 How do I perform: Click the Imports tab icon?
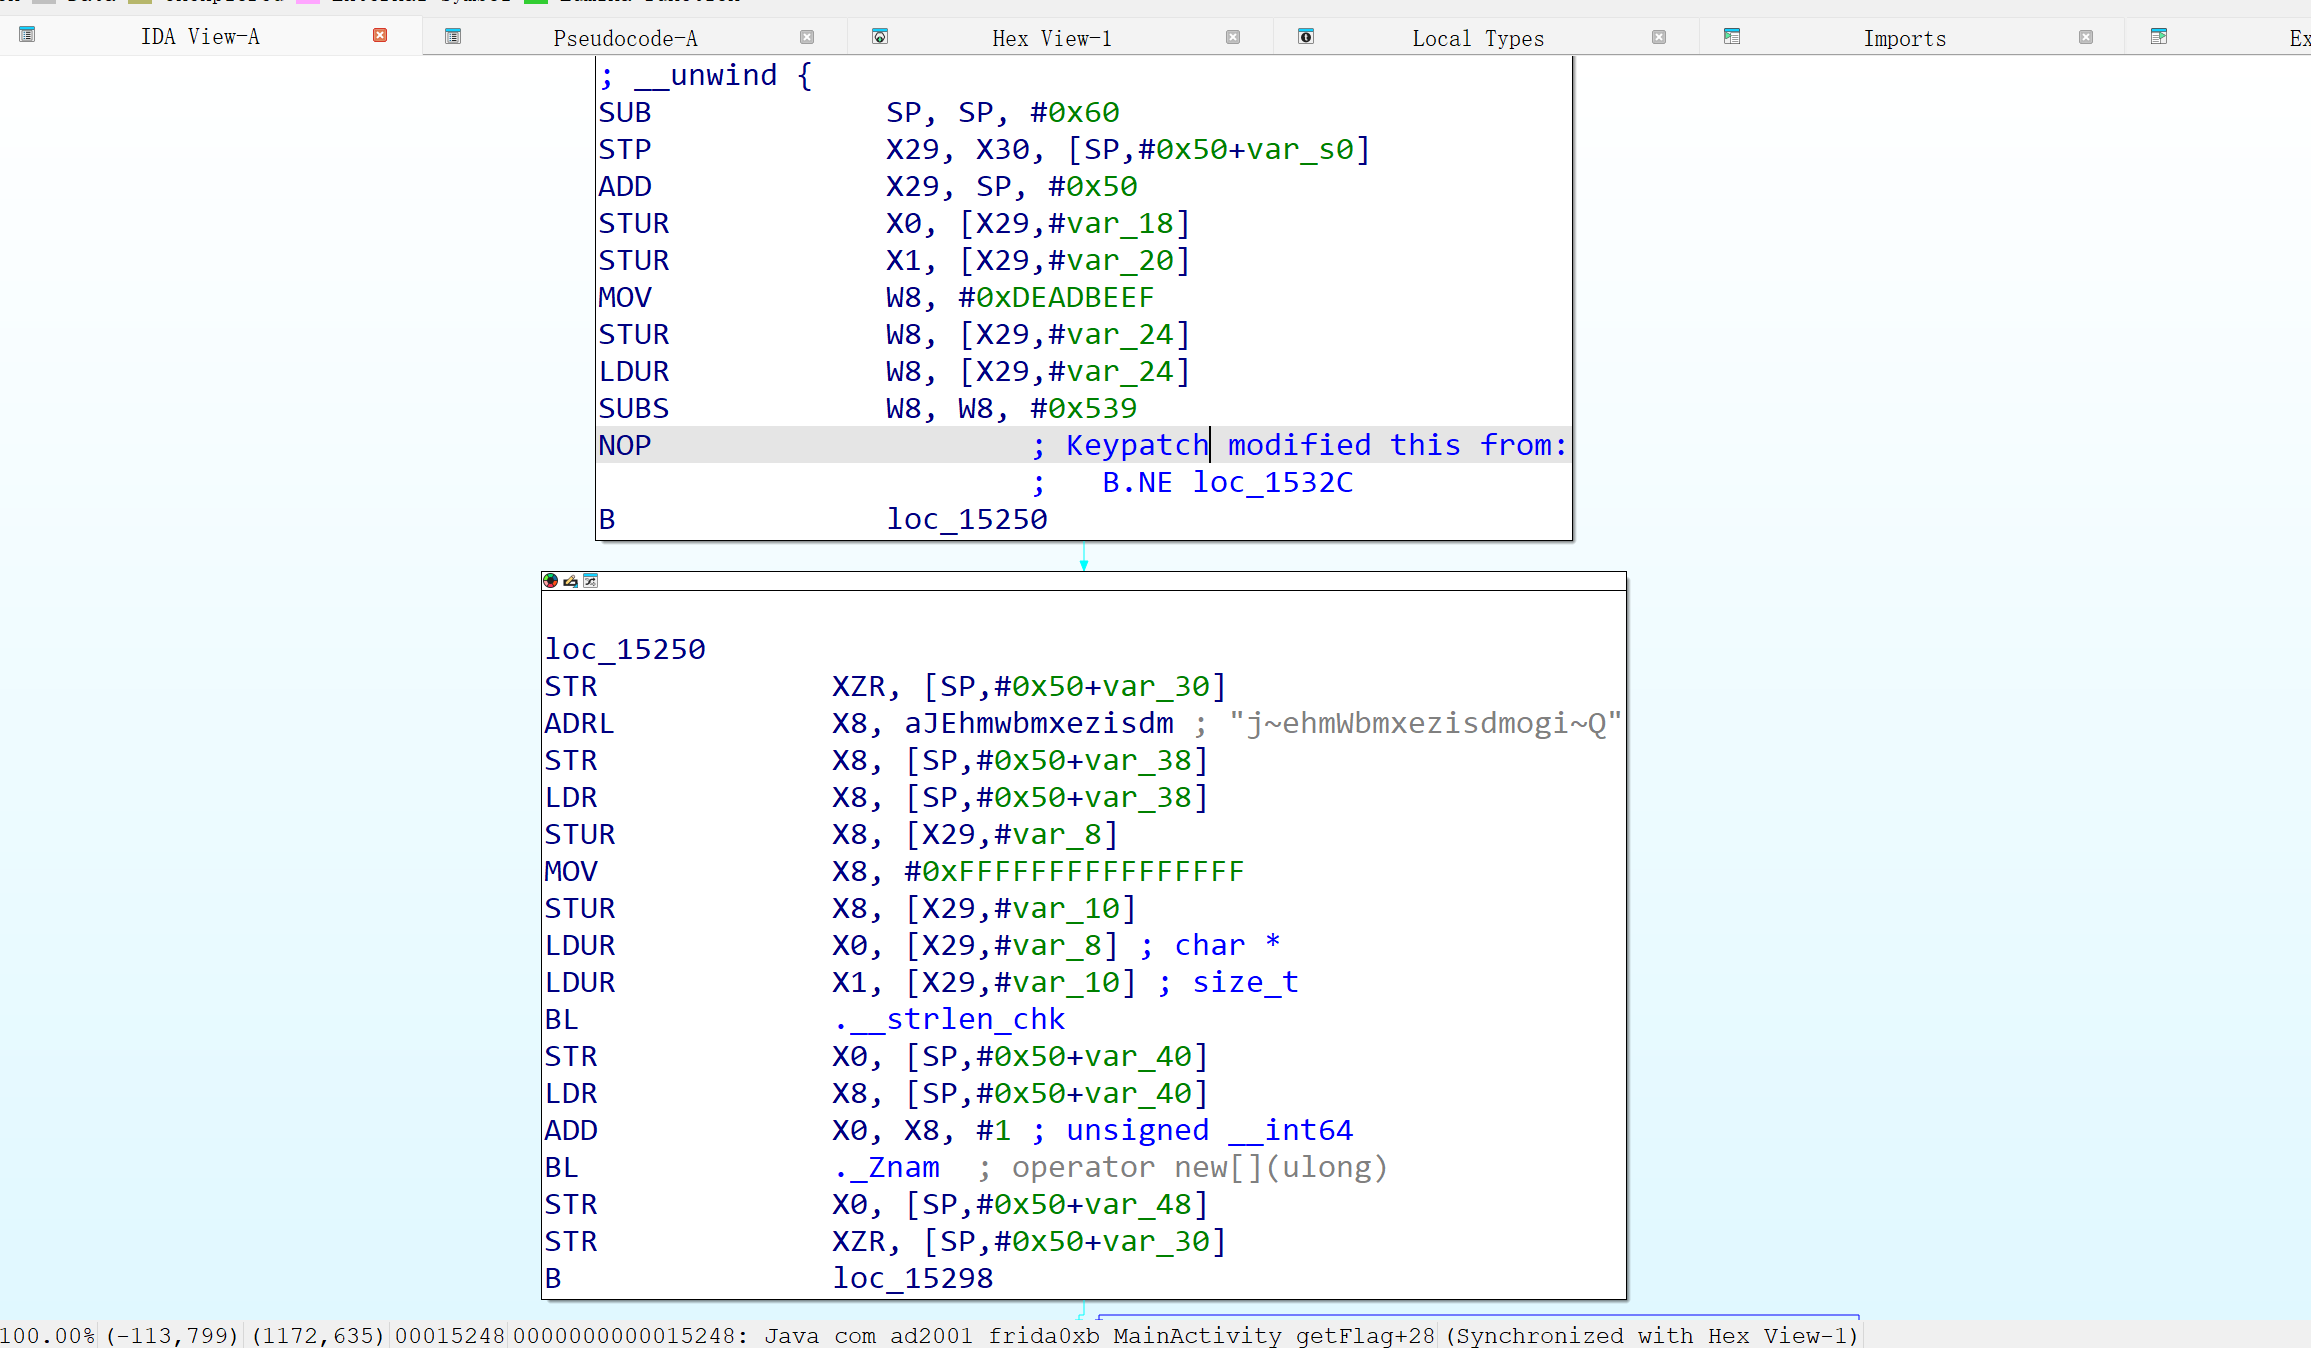1732,37
